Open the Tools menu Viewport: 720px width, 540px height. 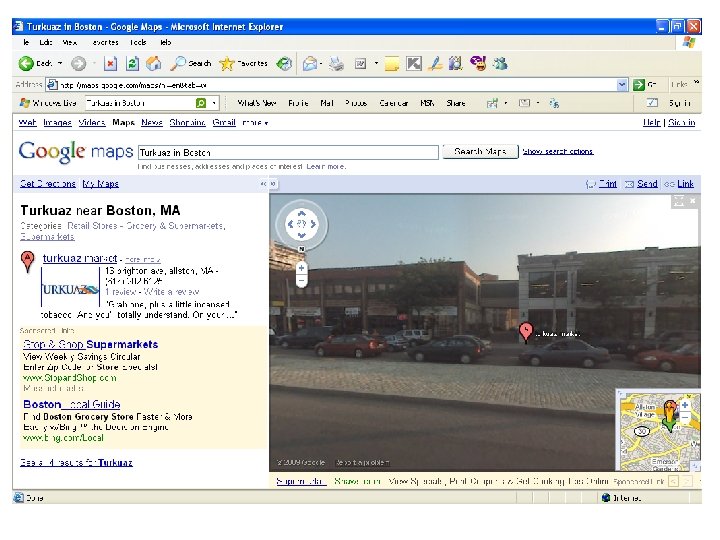pos(138,42)
